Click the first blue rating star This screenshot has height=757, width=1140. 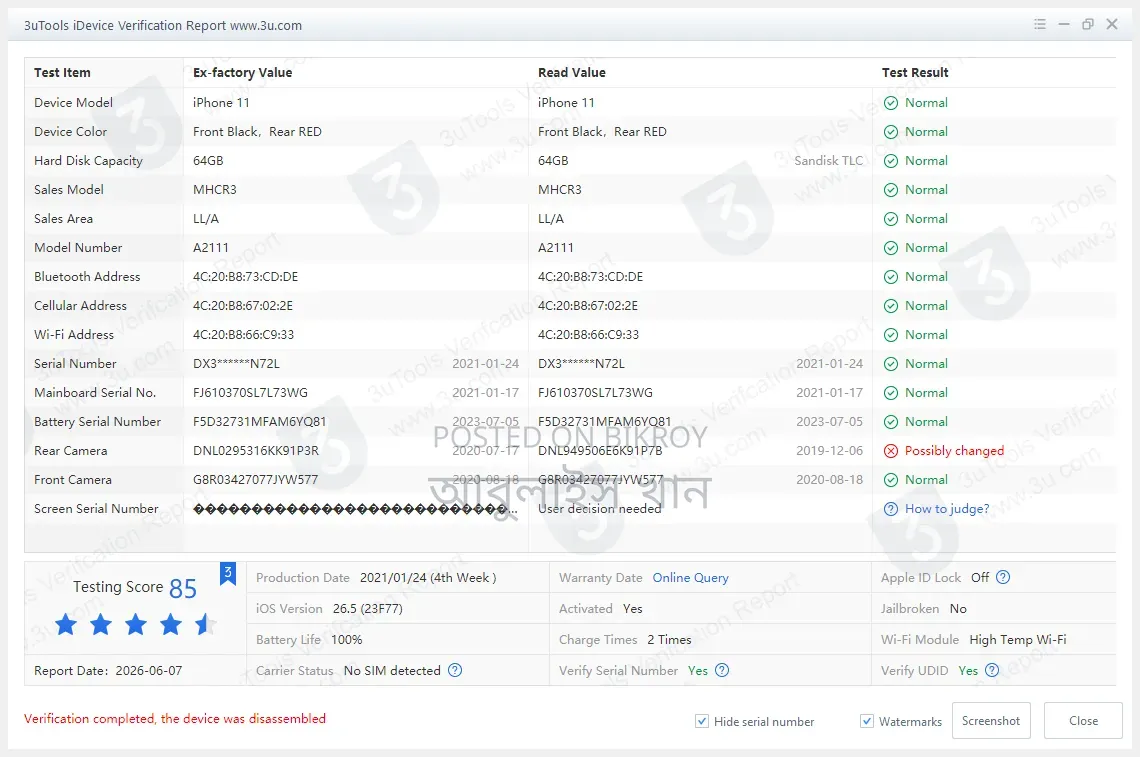(66, 624)
